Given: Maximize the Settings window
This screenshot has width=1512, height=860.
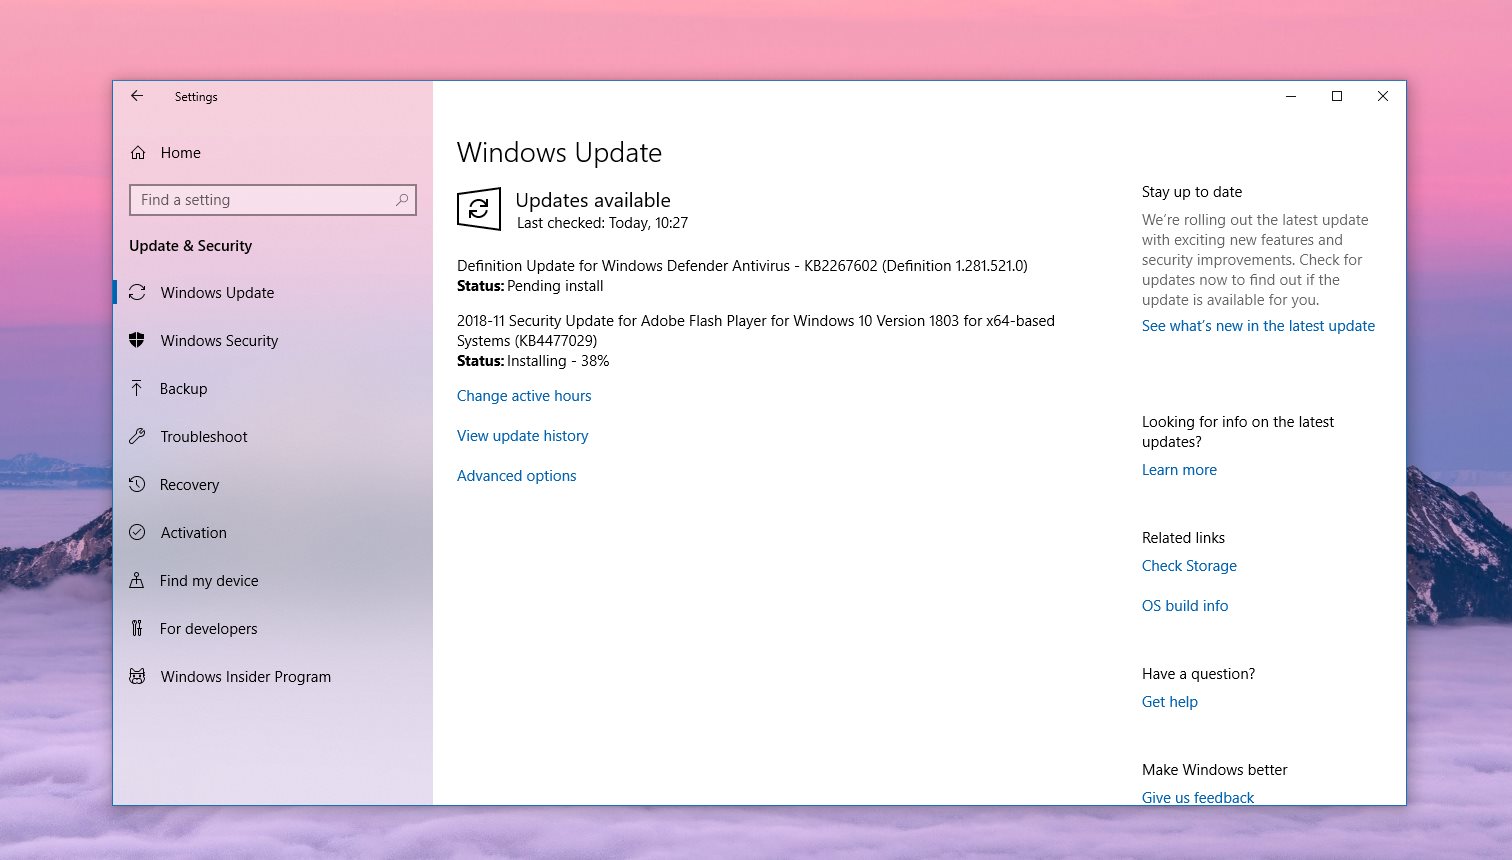Looking at the screenshot, I should coord(1337,96).
